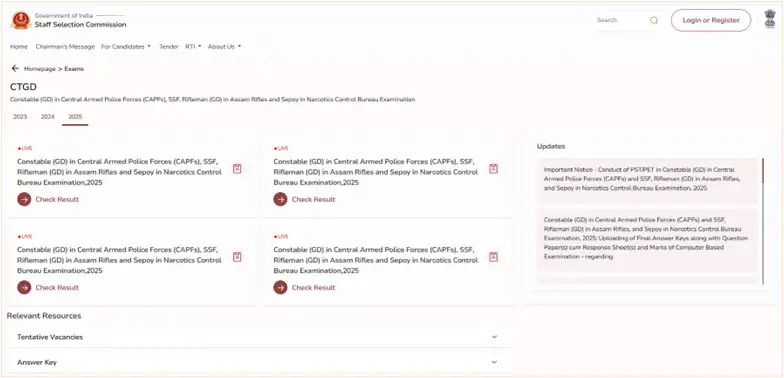The image size is (784, 378).
Task: Go back using the arrow beside Homepage
Action: [x=15, y=68]
